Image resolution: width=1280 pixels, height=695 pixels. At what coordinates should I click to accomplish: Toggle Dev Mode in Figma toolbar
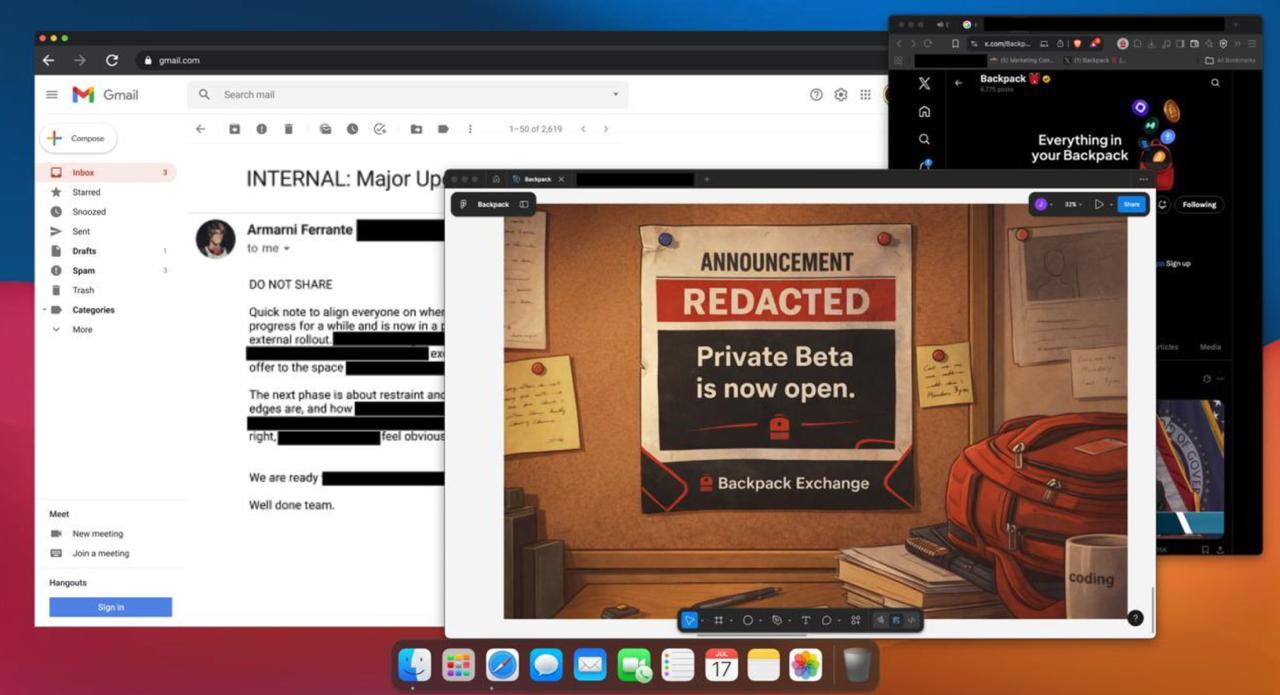[x=911, y=620]
